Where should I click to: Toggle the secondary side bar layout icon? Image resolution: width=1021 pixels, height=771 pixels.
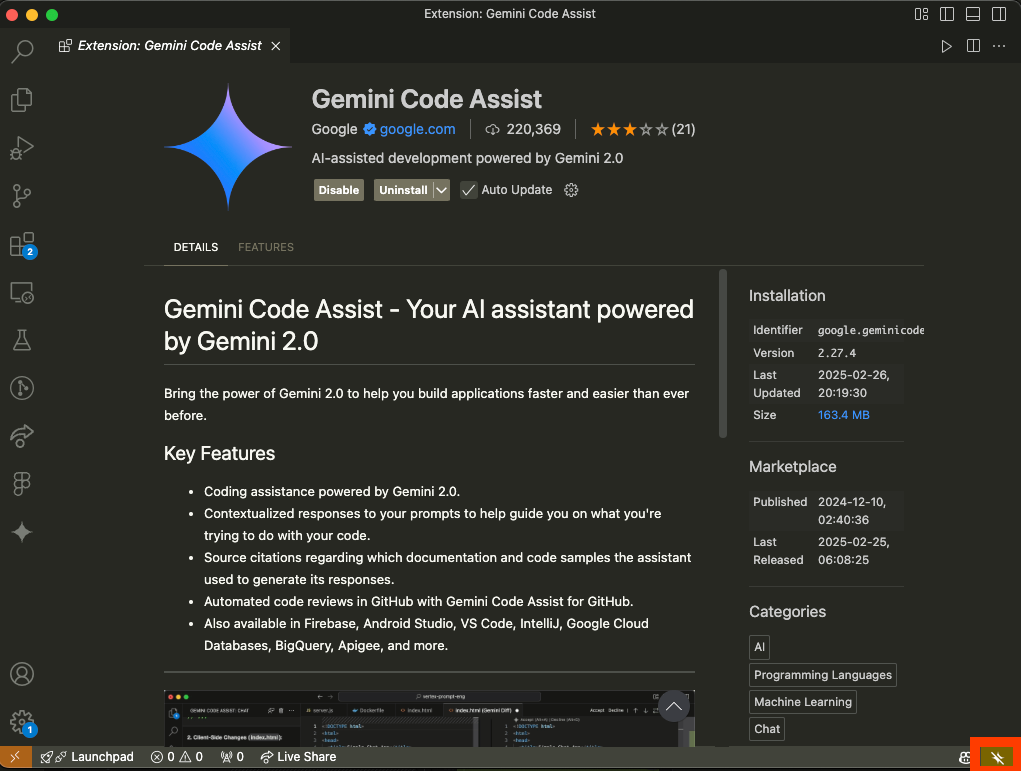(999, 14)
